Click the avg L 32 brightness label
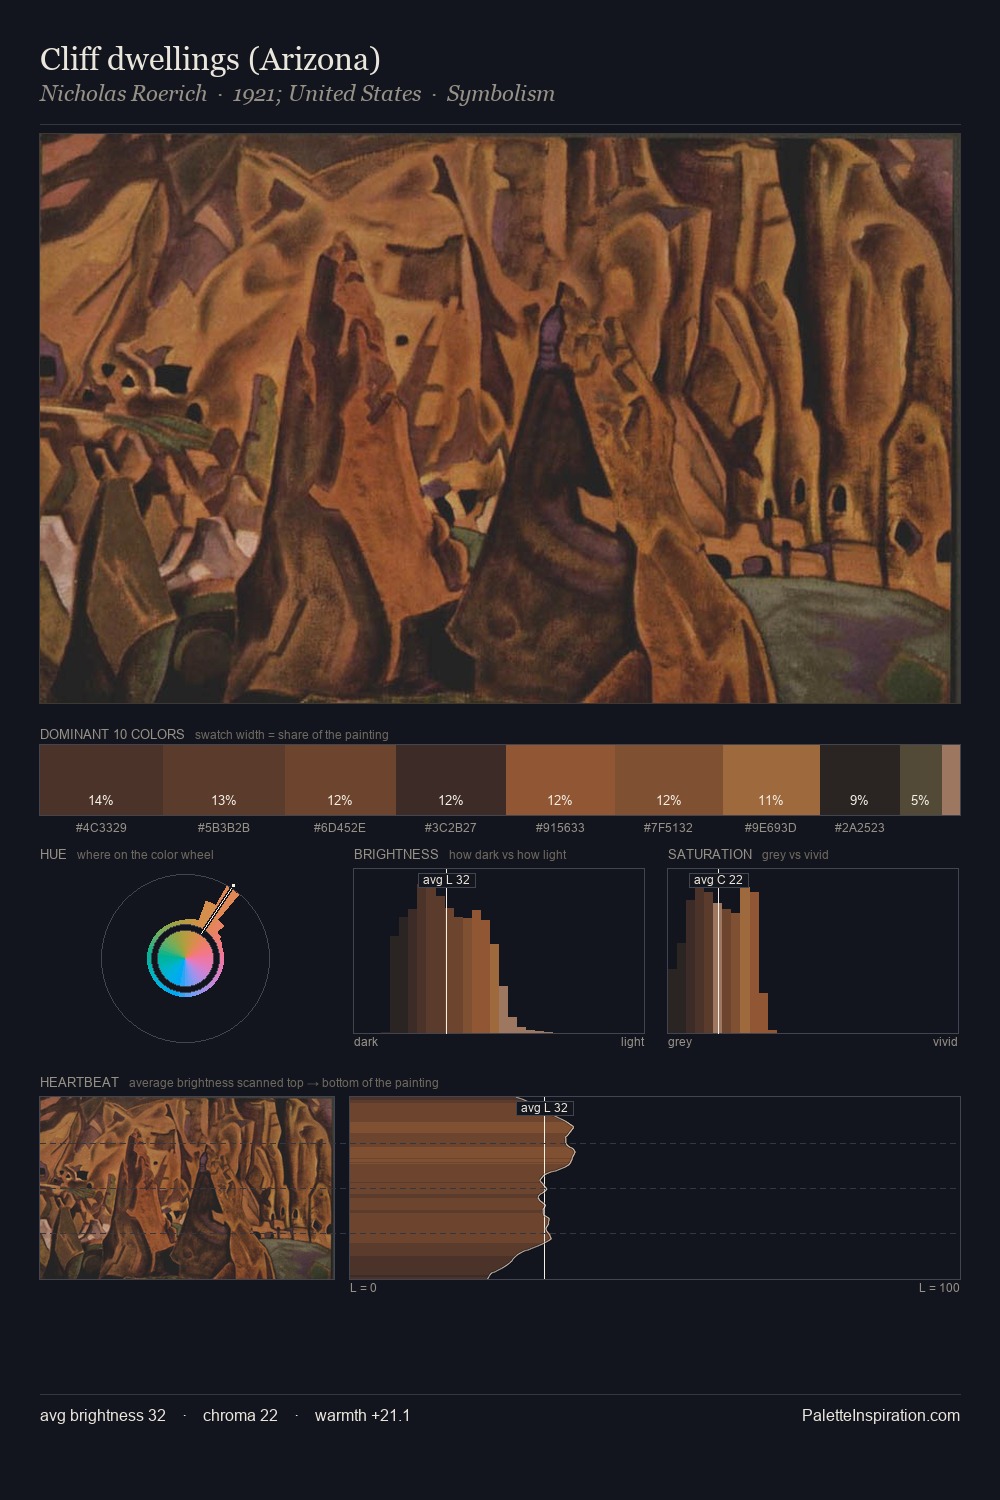 tap(446, 880)
